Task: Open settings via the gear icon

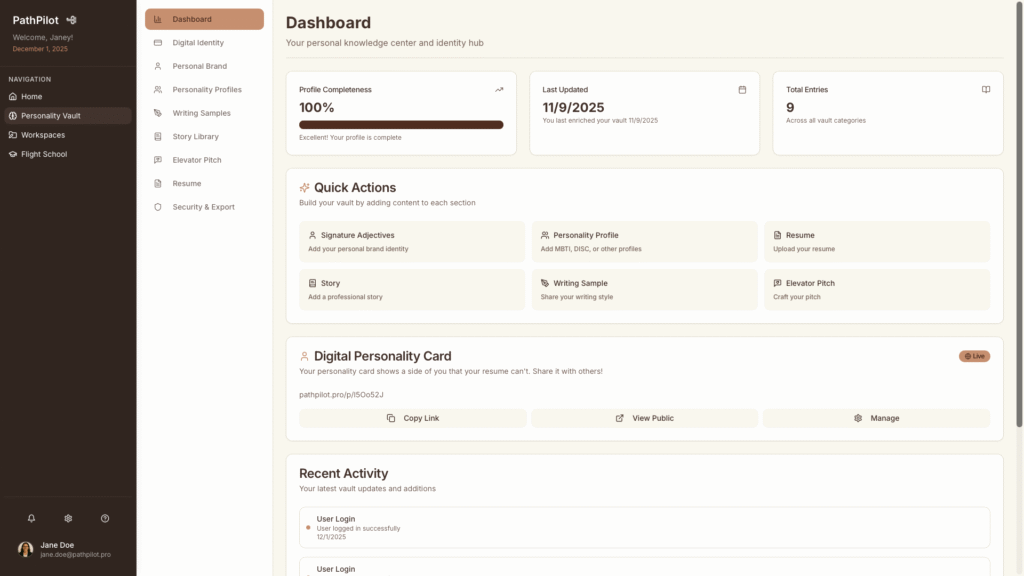Action: [68, 518]
